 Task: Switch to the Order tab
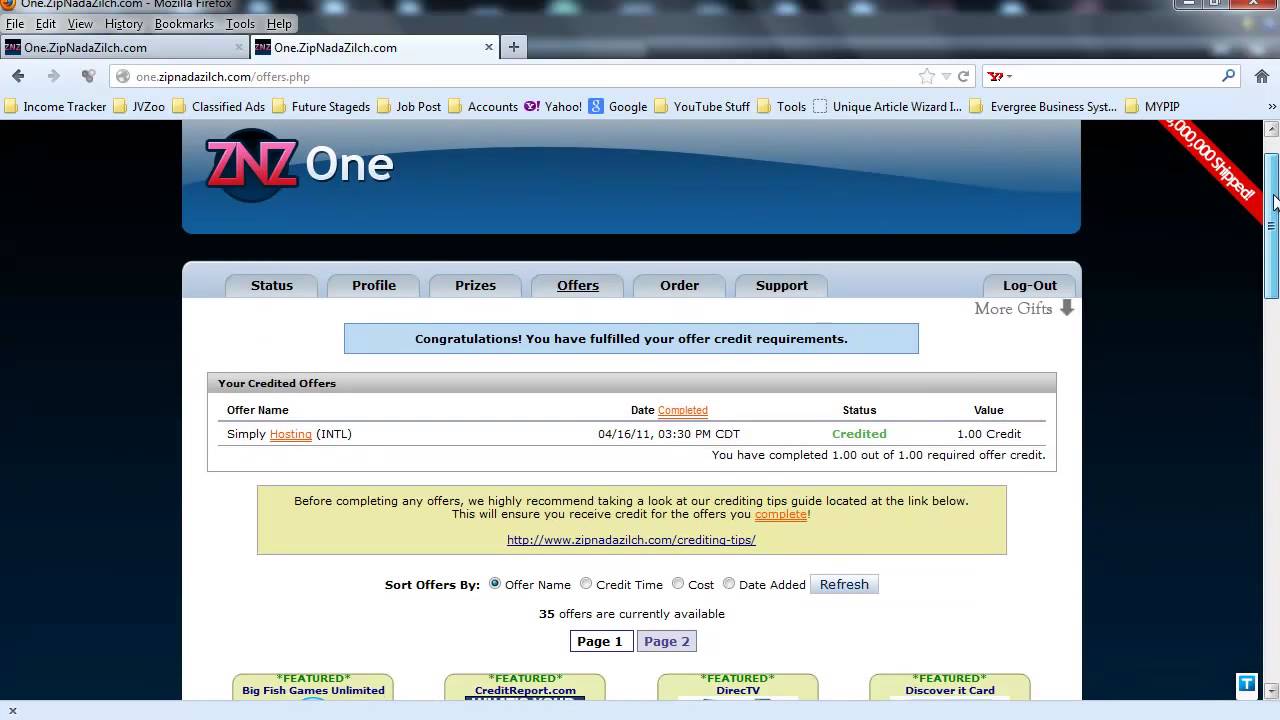[x=680, y=286]
